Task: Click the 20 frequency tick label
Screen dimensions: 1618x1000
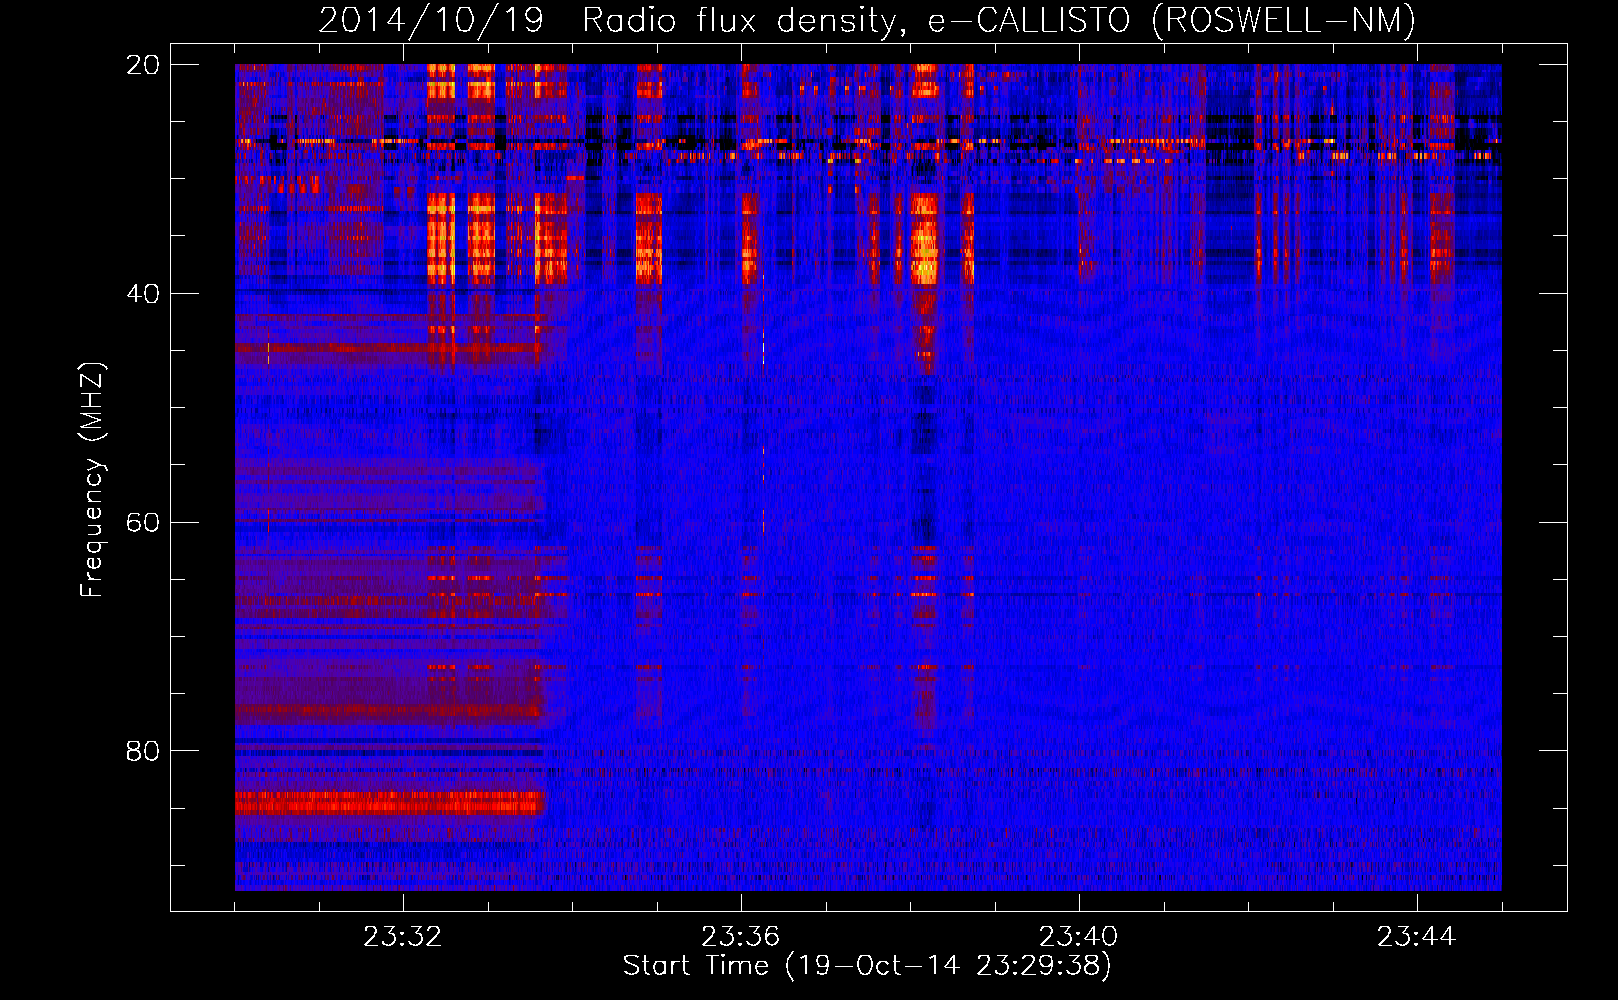Action: pos(142,65)
